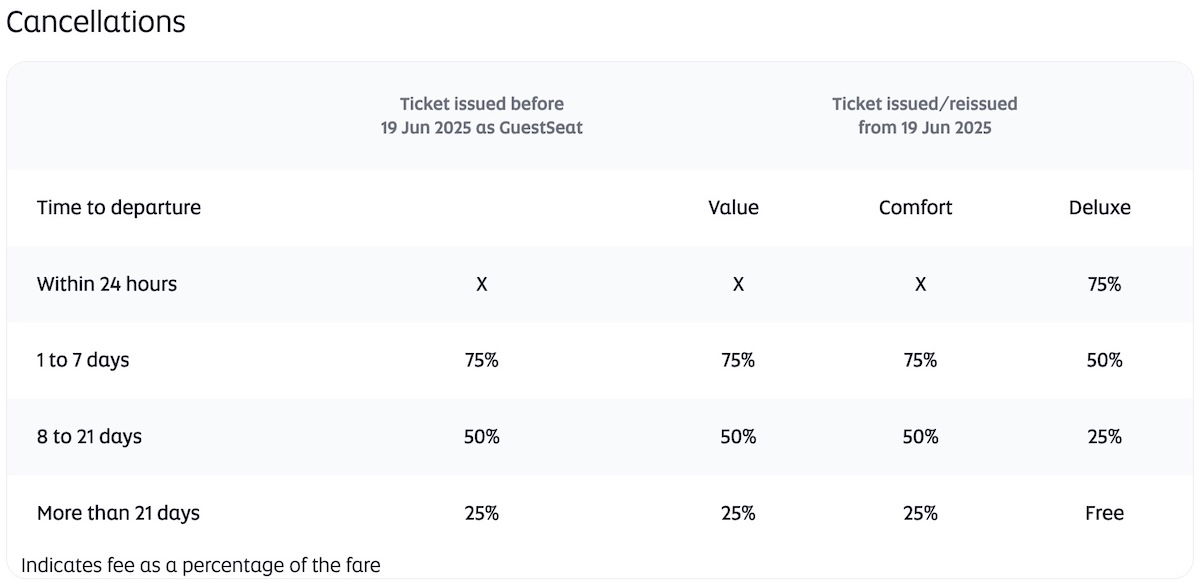Click the GuestSeat 25% cell for more than 21 days
Image resolution: width=1200 pixels, height=586 pixels.
pyautogui.click(x=481, y=513)
